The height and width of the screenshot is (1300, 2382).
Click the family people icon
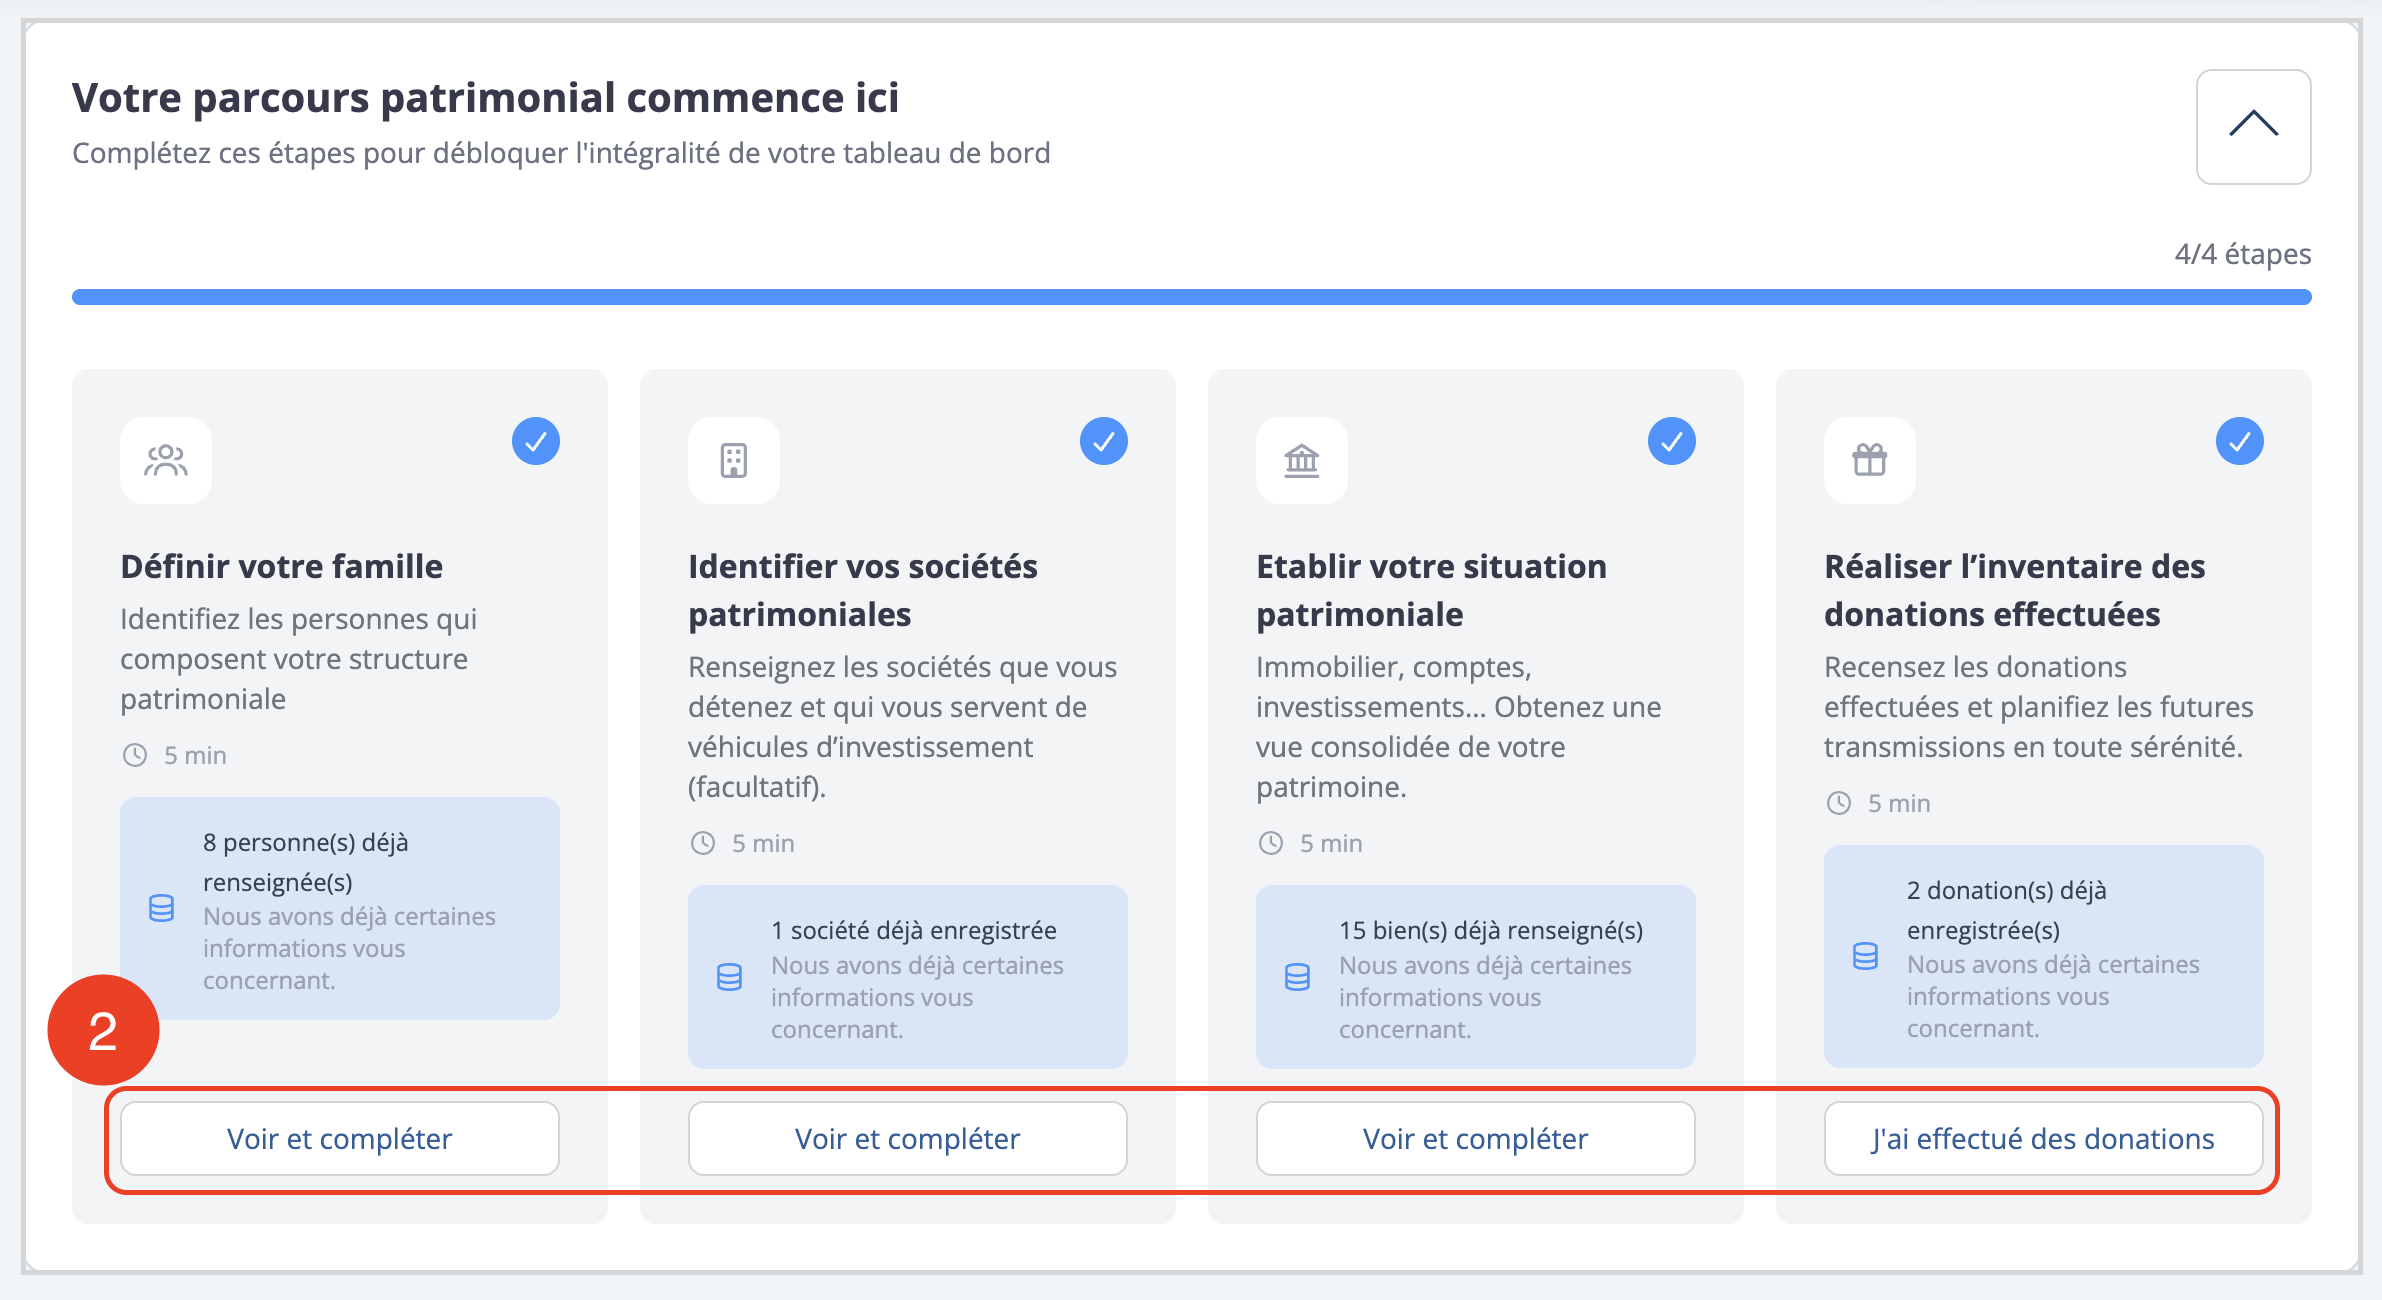click(166, 460)
